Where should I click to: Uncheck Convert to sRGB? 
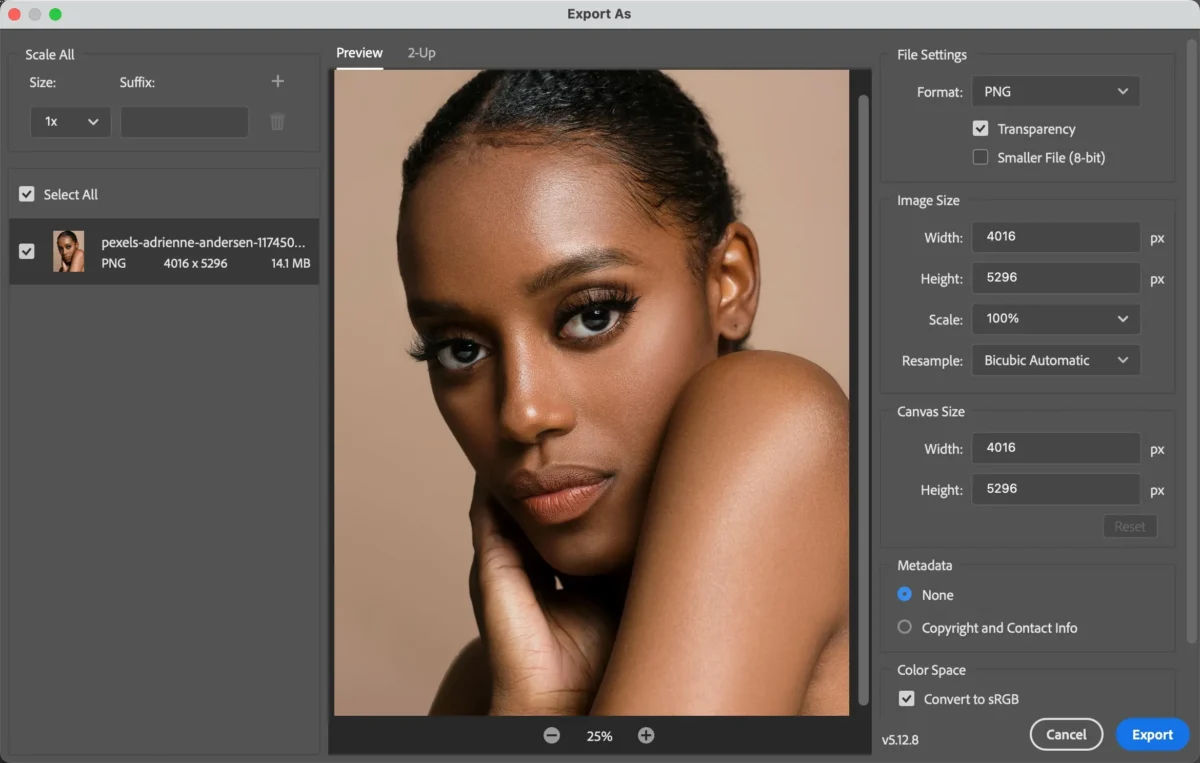point(906,698)
